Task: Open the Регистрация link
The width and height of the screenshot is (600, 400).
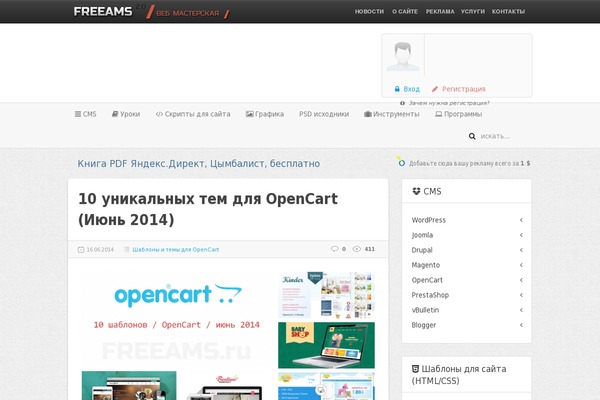Action: point(463,89)
